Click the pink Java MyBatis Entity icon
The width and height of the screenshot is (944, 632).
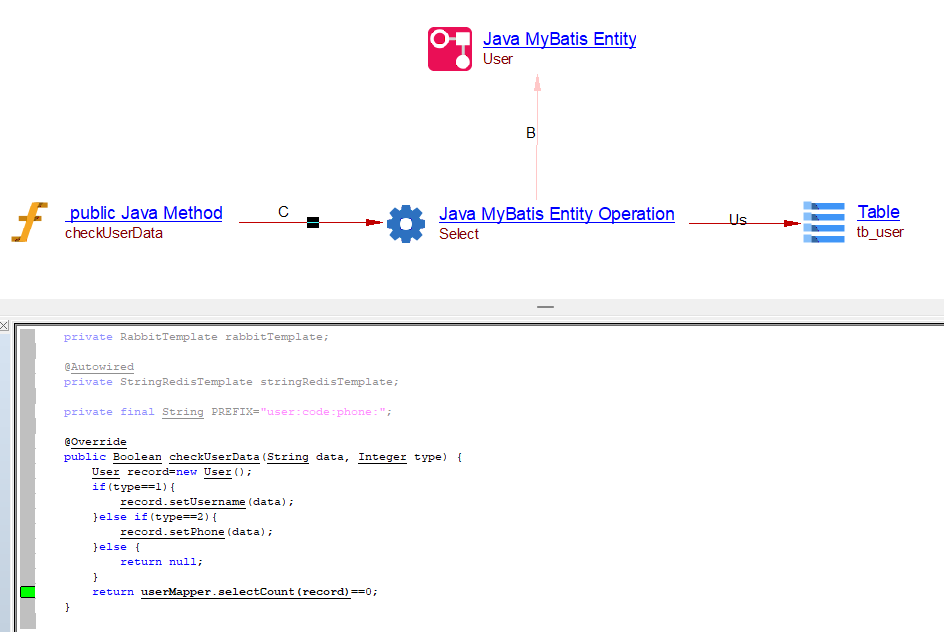pyautogui.click(x=449, y=49)
